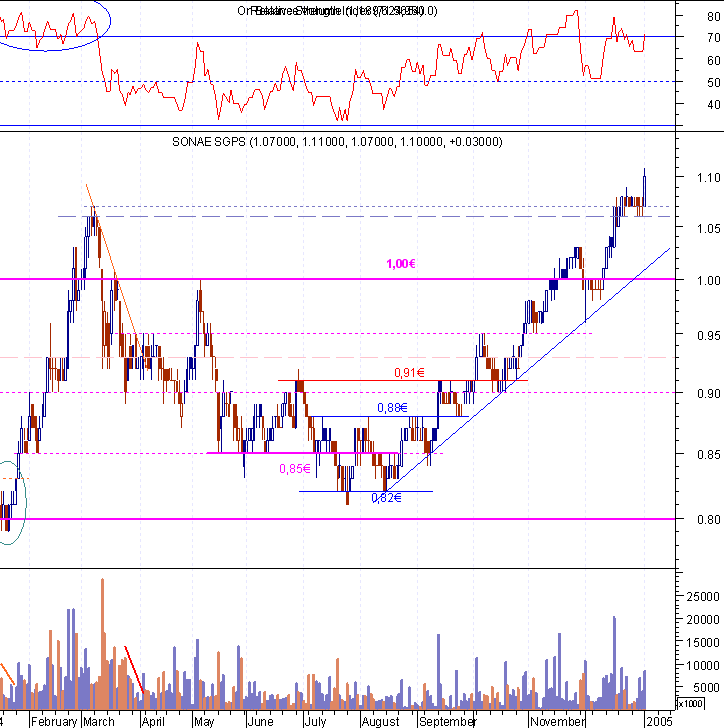Select the blue 0,82€ low label

[x=386, y=498]
